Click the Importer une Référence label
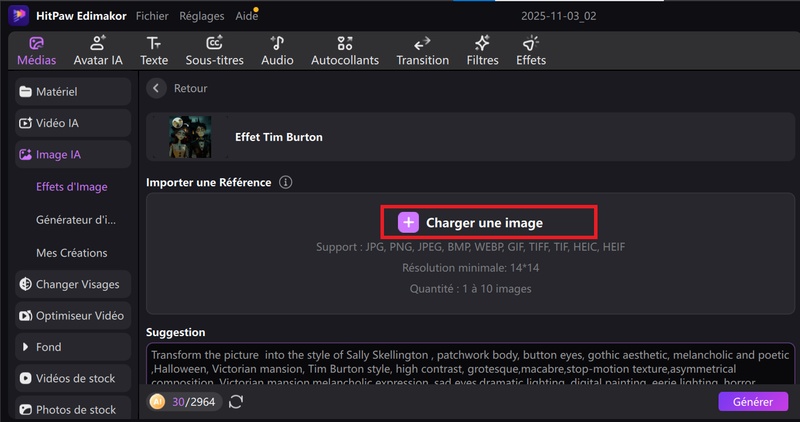This screenshot has height=422, width=800. coord(209,182)
